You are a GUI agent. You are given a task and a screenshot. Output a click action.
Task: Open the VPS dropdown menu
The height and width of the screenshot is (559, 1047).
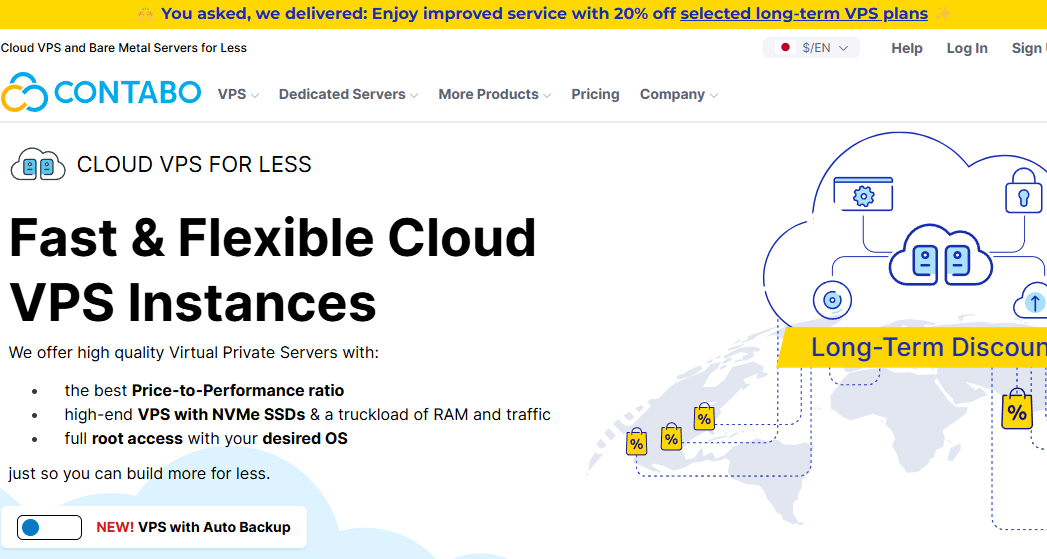click(x=238, y=94)
